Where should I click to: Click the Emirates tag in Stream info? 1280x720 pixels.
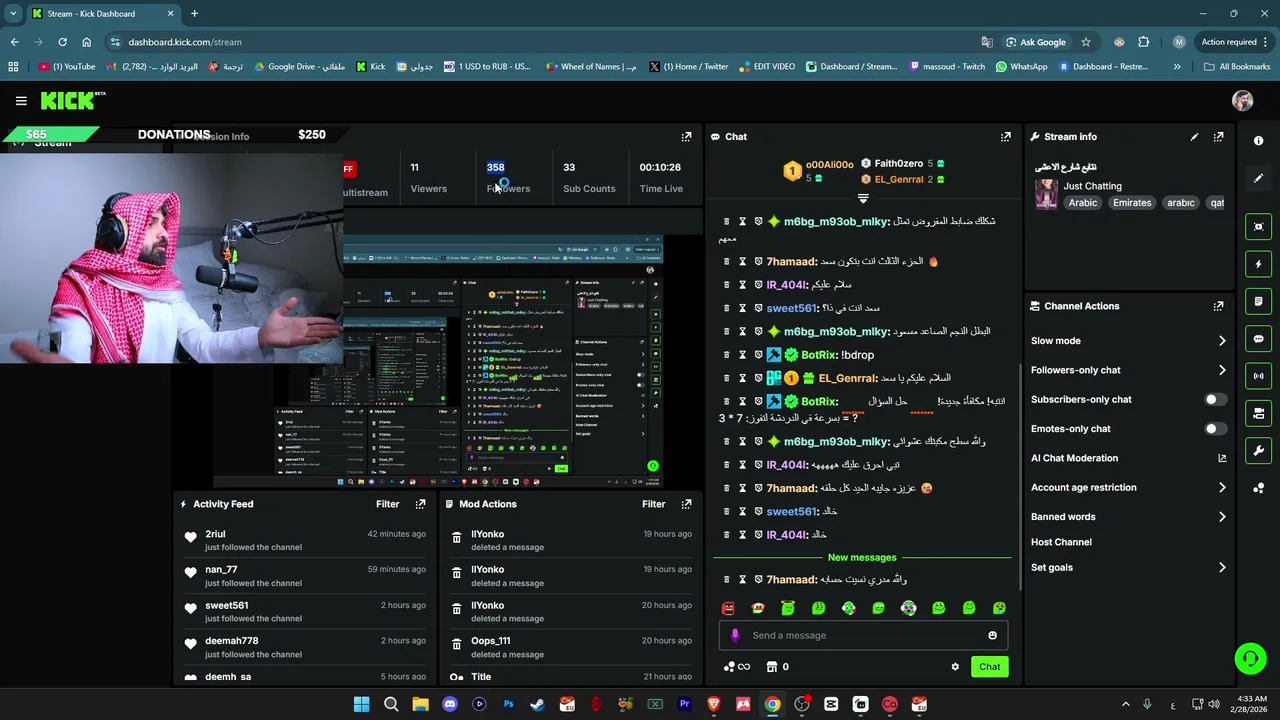(1132, 203)
